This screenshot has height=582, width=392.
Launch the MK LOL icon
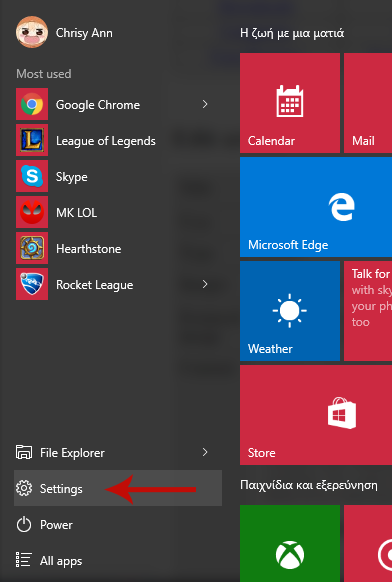32,212
